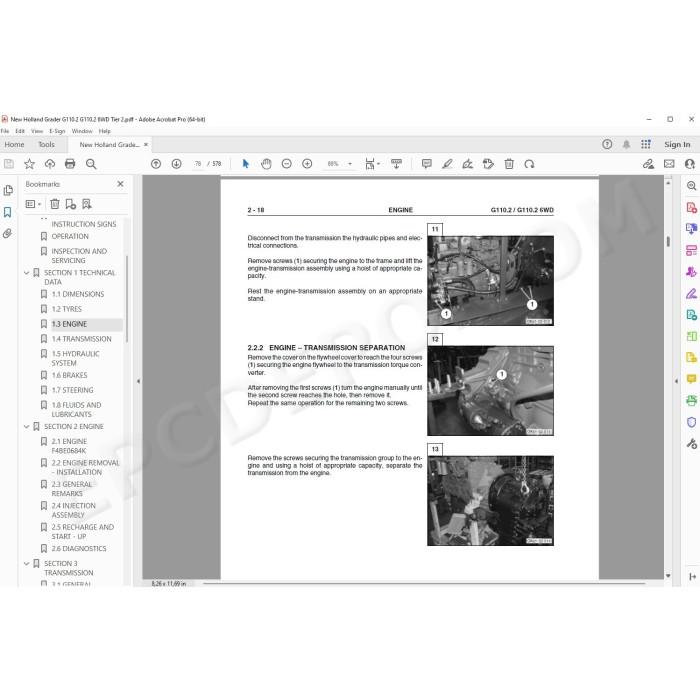
Task: Open Help question mark icon
Action: [607, 144]
